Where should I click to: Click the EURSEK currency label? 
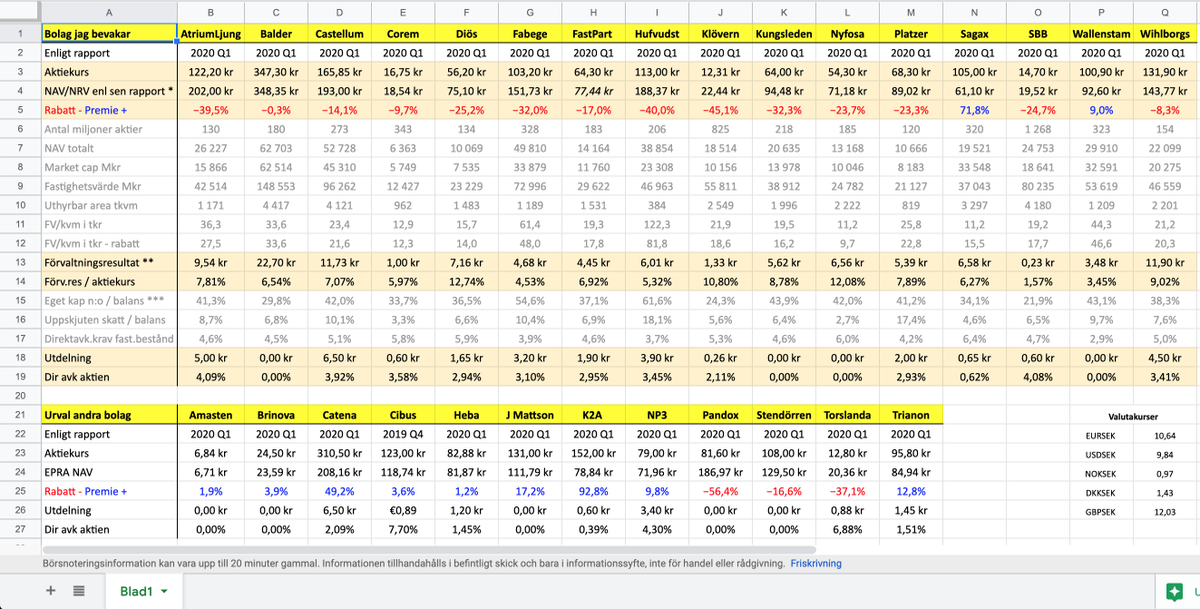pos(1102,435)
